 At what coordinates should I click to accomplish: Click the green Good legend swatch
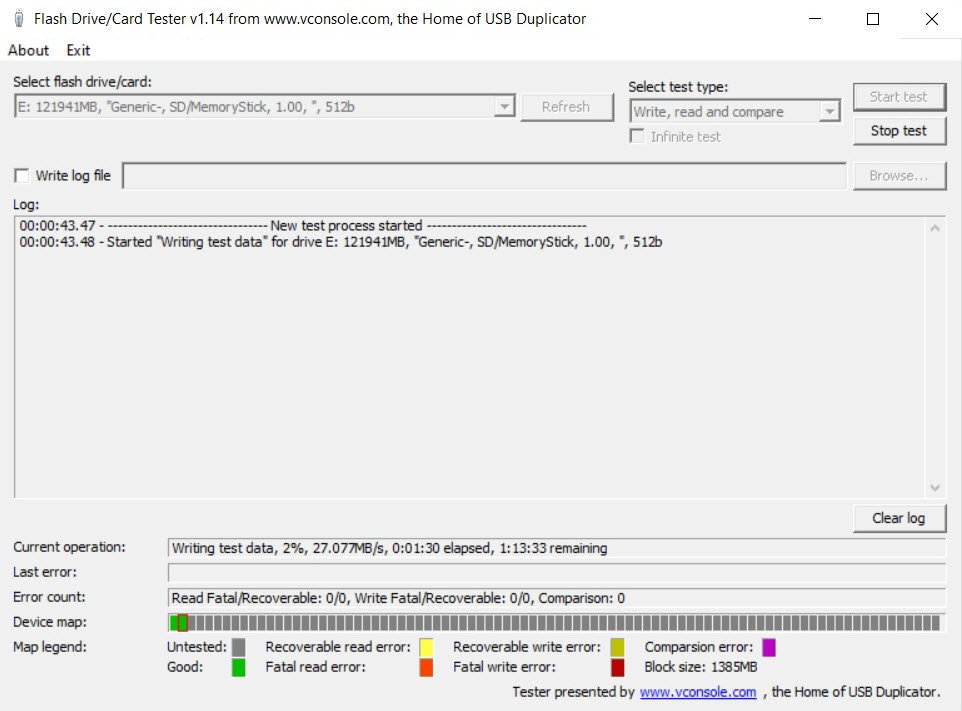tap(239, 667)
